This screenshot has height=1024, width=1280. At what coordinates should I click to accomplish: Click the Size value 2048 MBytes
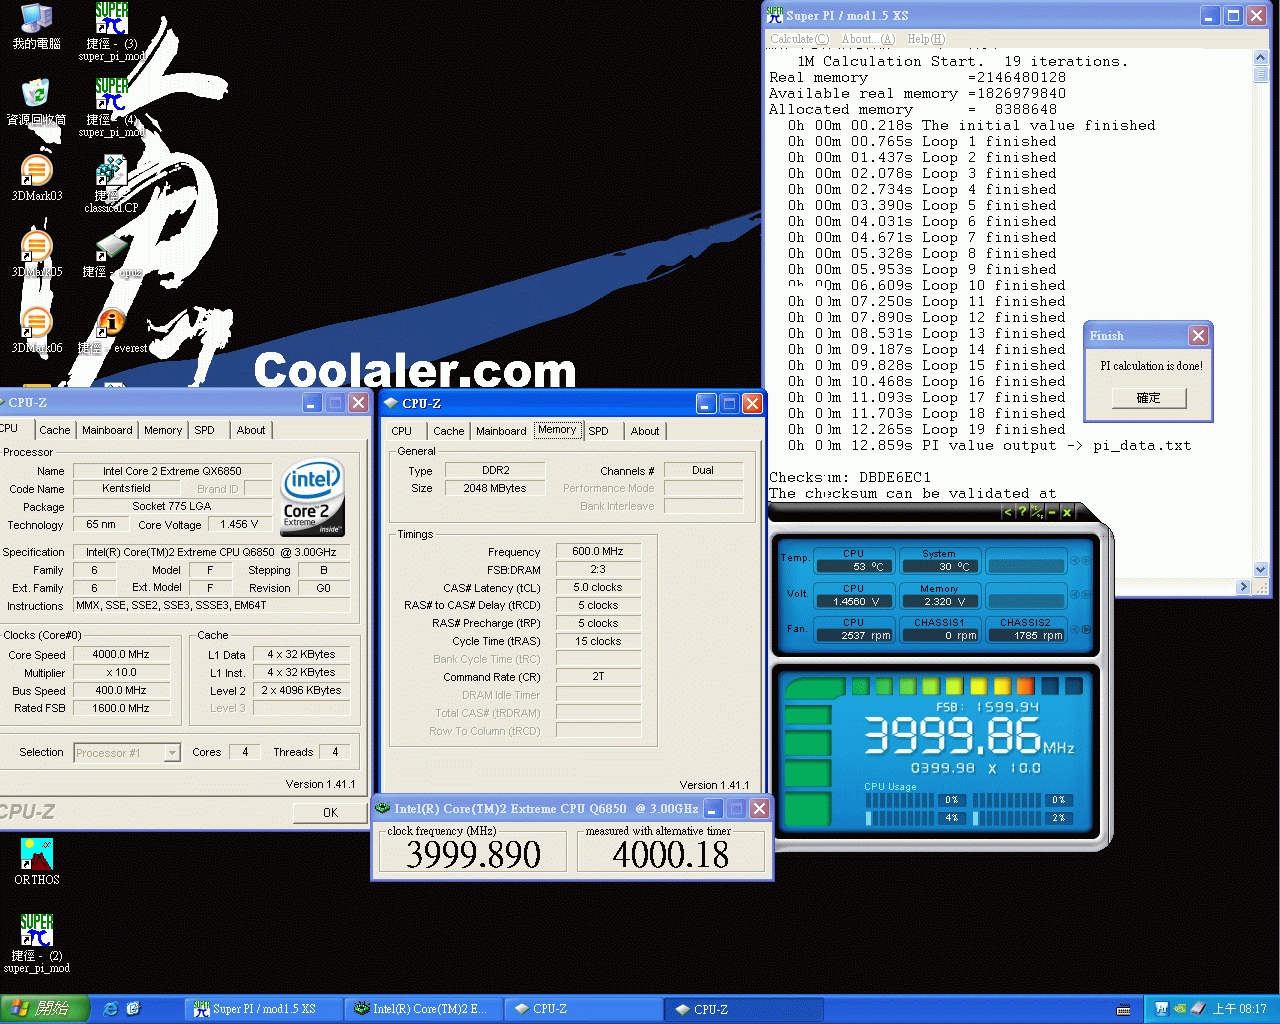tap(494, 488)
